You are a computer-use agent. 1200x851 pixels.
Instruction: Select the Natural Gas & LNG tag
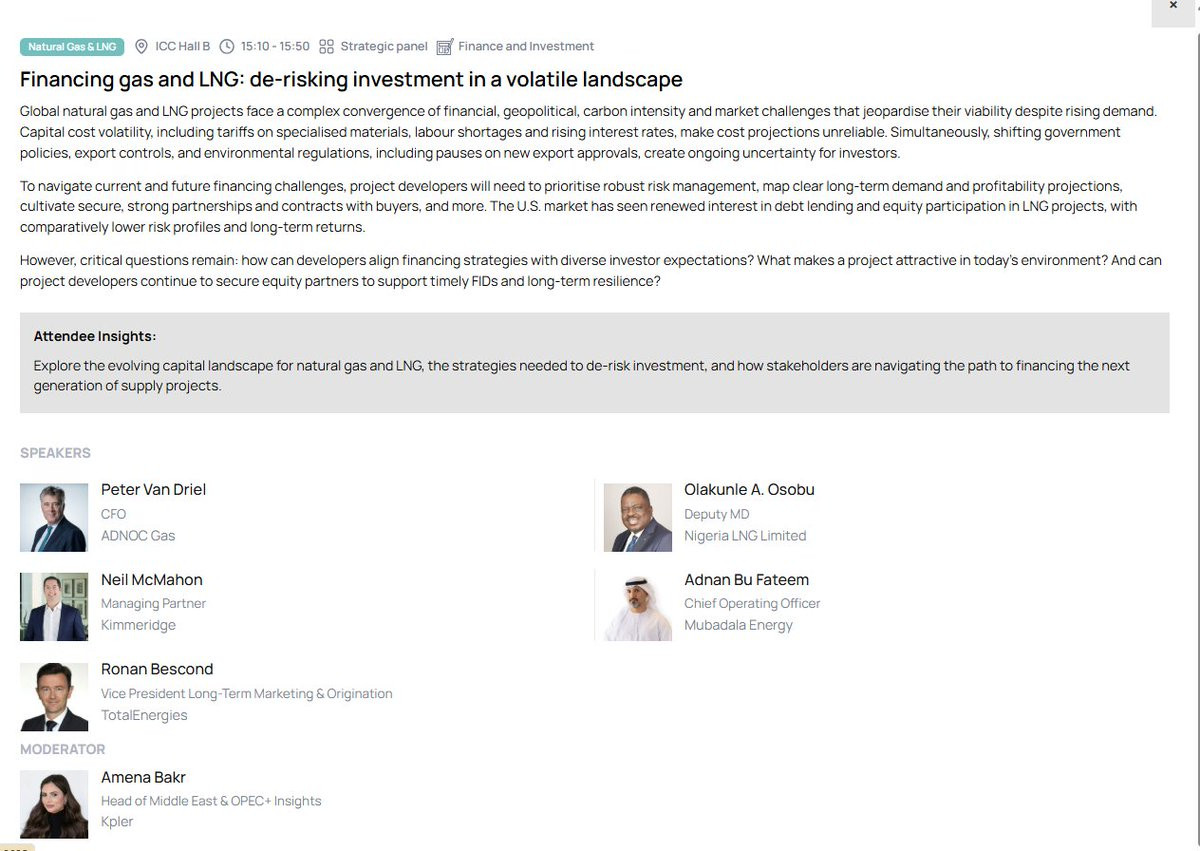click(72, 47)
